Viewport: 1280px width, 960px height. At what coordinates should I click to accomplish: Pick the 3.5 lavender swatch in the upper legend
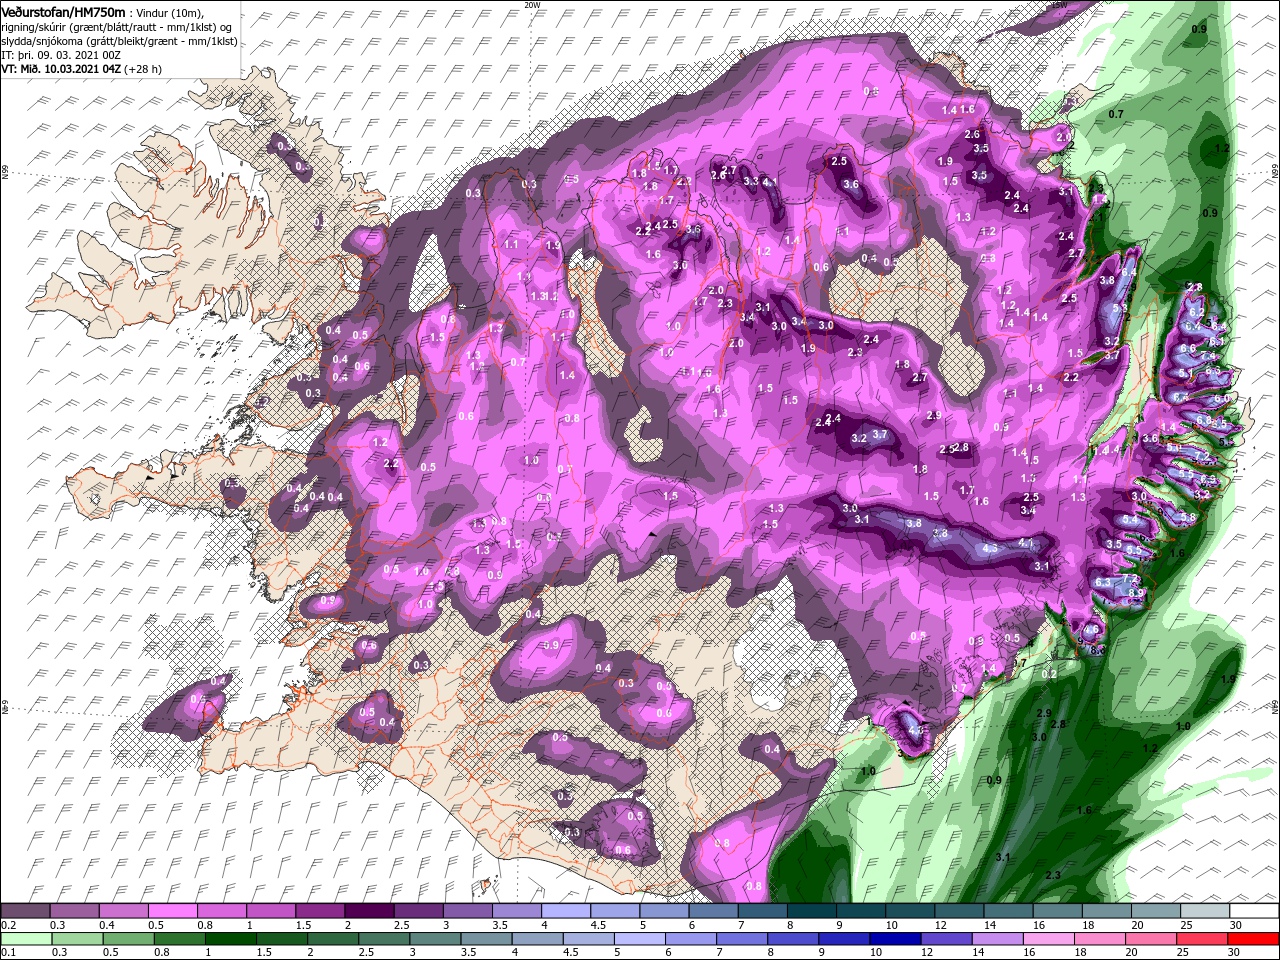515,911
